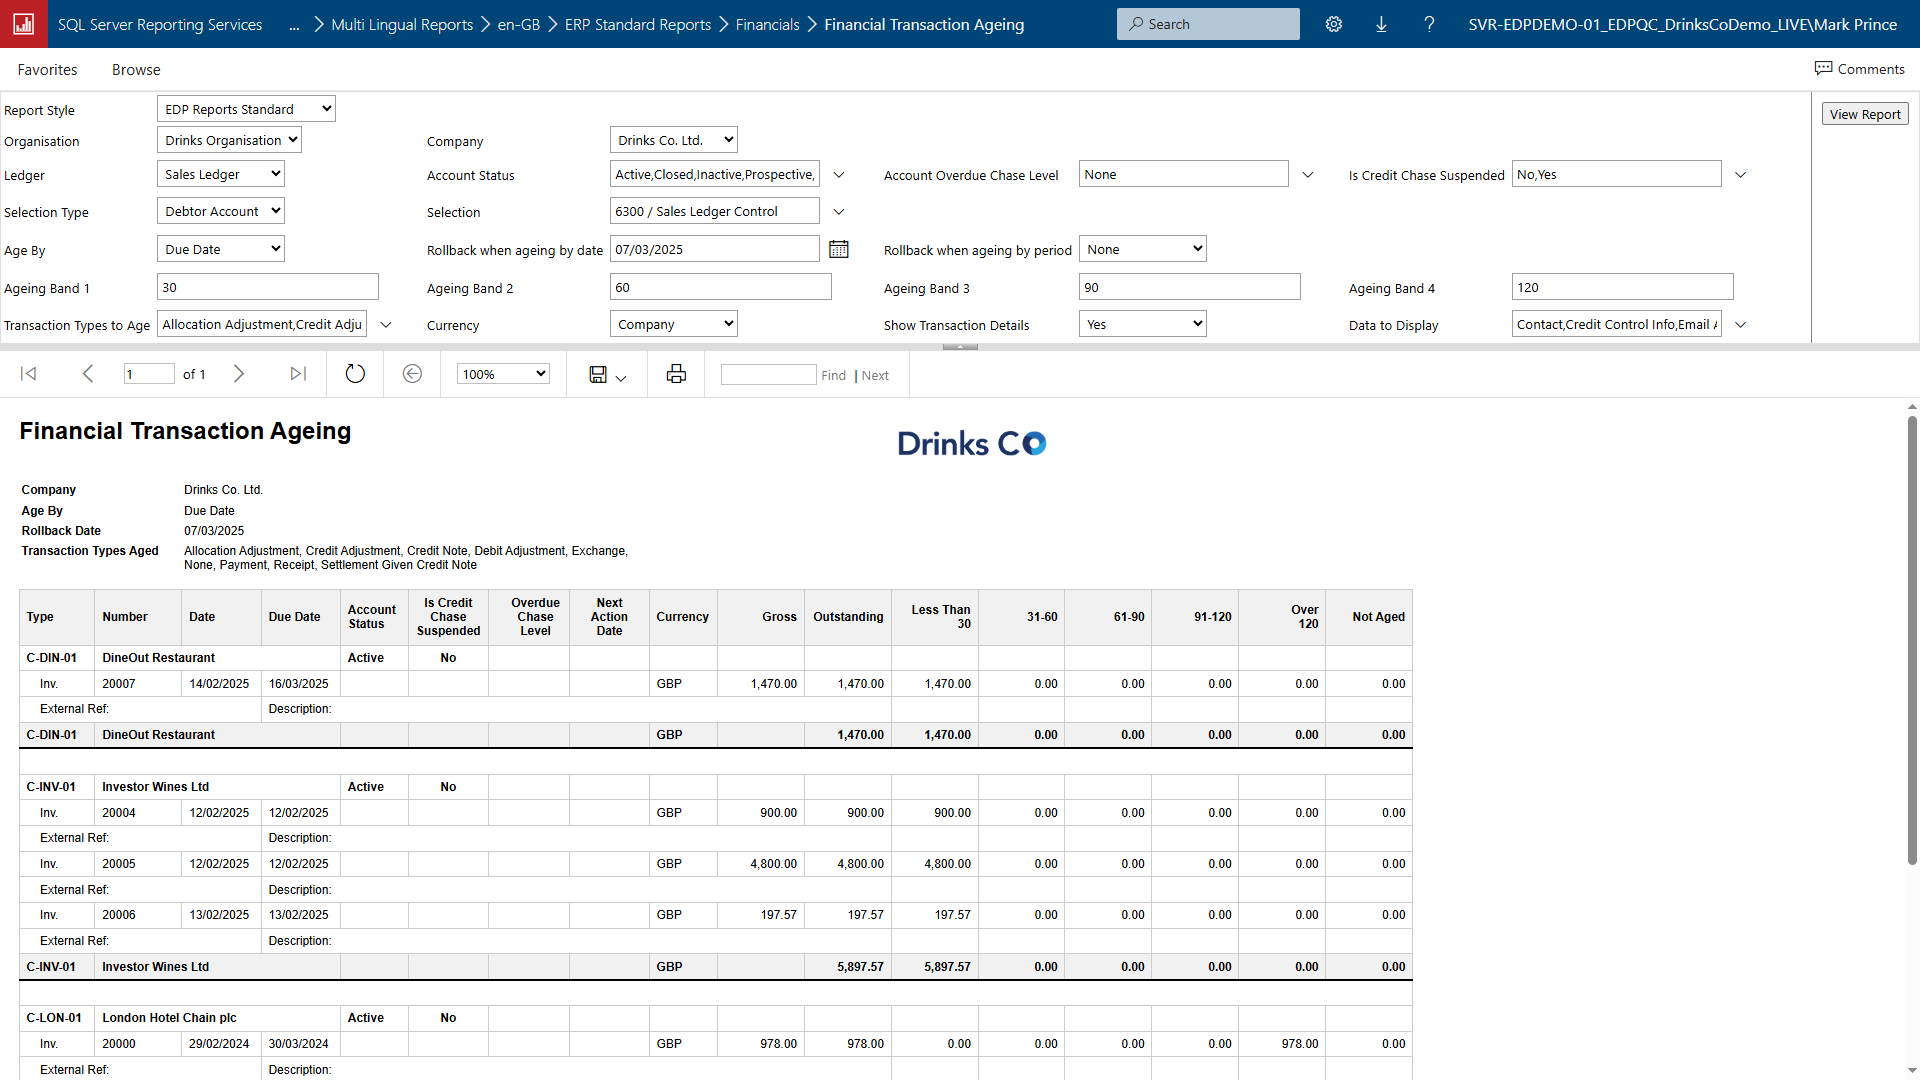
Task: Click the print report icon
Action: coord(676,373)
